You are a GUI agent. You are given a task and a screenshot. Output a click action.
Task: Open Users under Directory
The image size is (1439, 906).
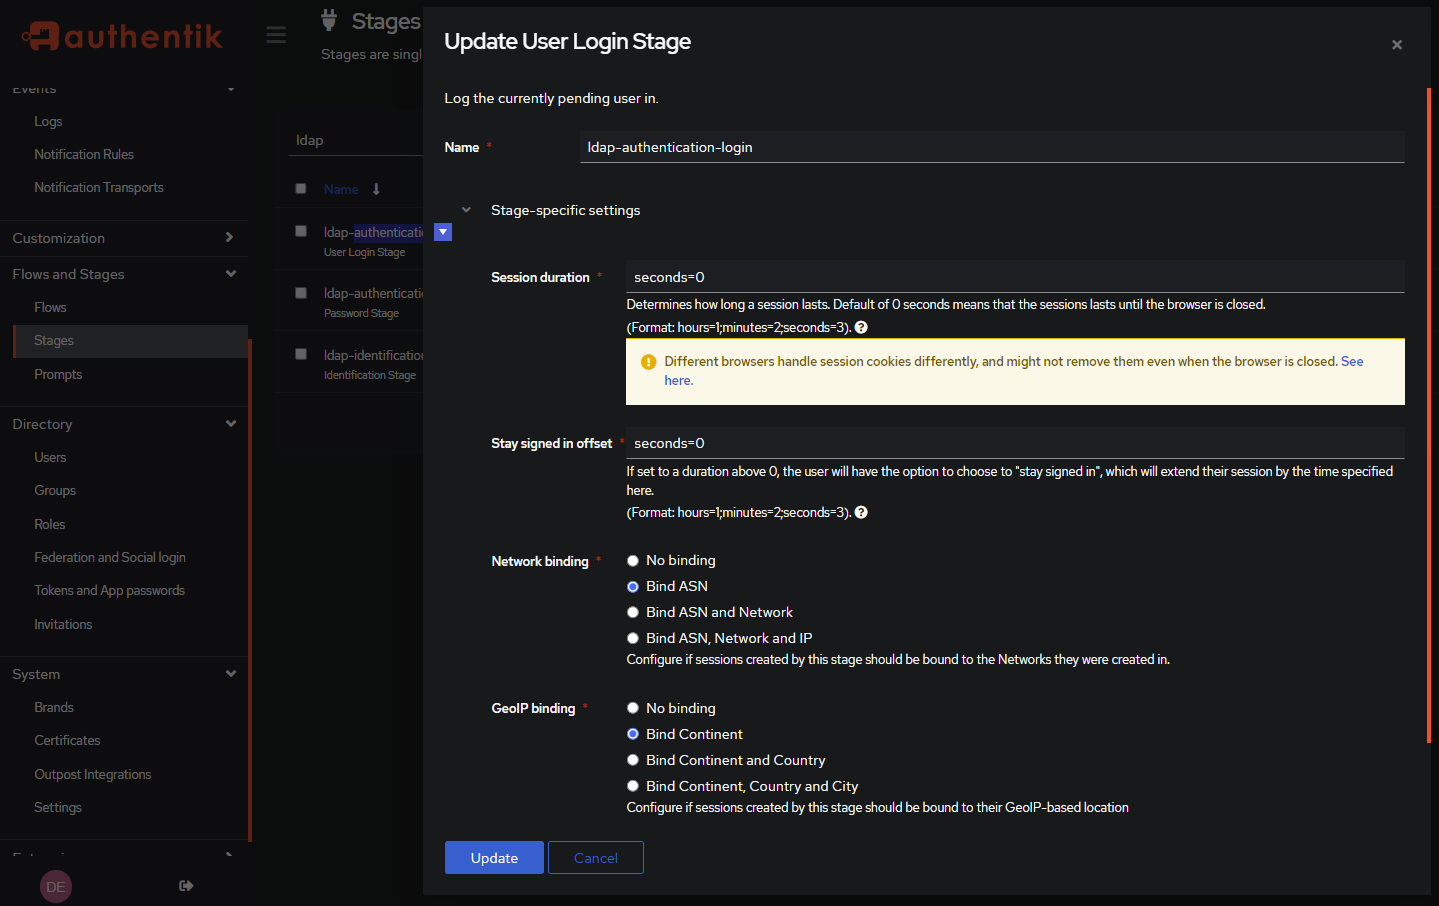click(50, 457)
